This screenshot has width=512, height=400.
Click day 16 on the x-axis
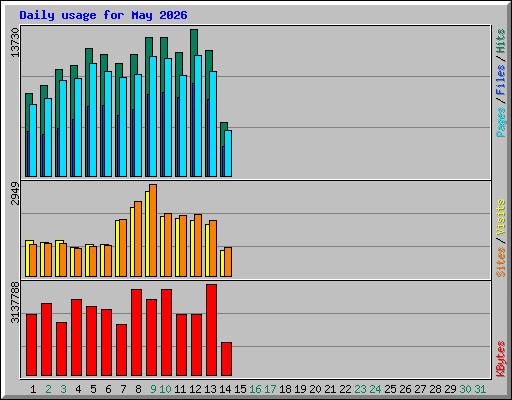[255, 389]
